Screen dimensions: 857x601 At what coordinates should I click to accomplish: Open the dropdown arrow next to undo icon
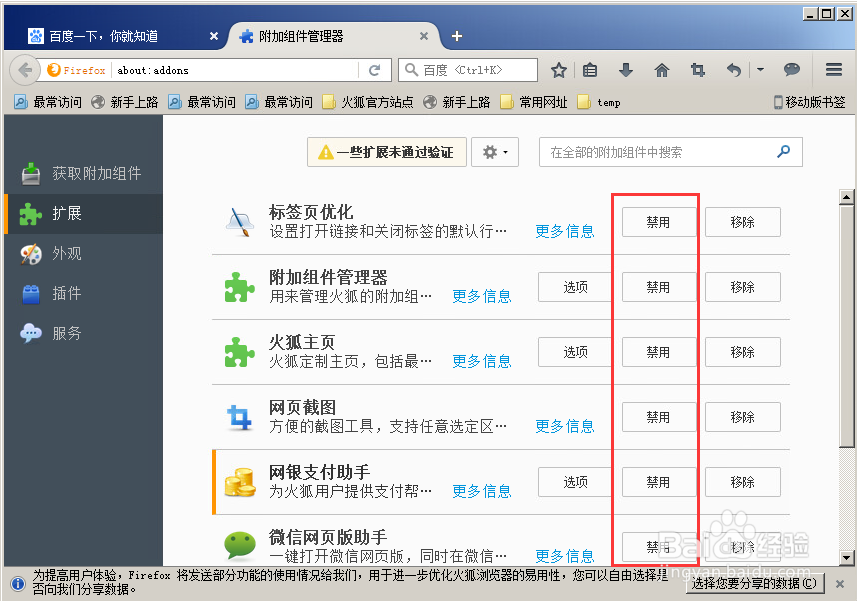tap(760, 70)
